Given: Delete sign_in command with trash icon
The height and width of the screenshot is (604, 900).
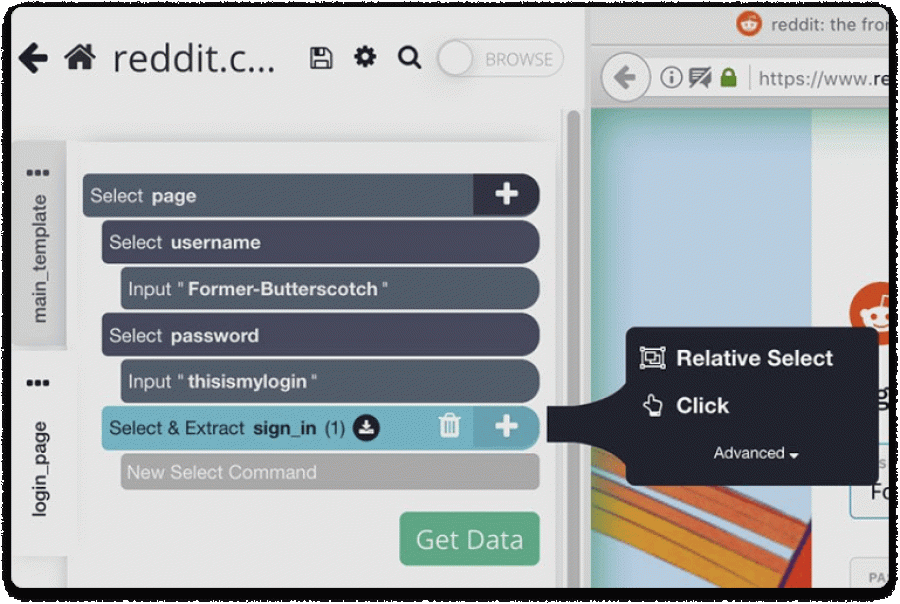Looking at the screenshot, I should pyautogui.click(x=449, y=426).
